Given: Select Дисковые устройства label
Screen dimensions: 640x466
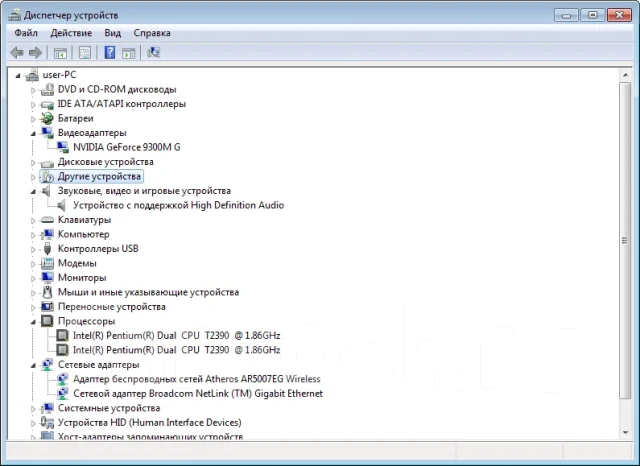Looking at the screenshot, I should click(105, 162).
